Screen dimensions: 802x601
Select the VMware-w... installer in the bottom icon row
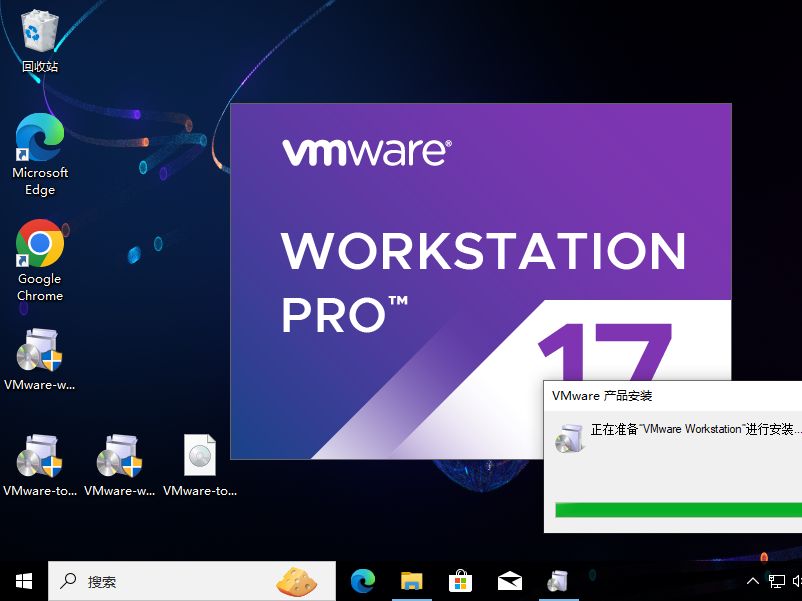click(x=120, y=465)
